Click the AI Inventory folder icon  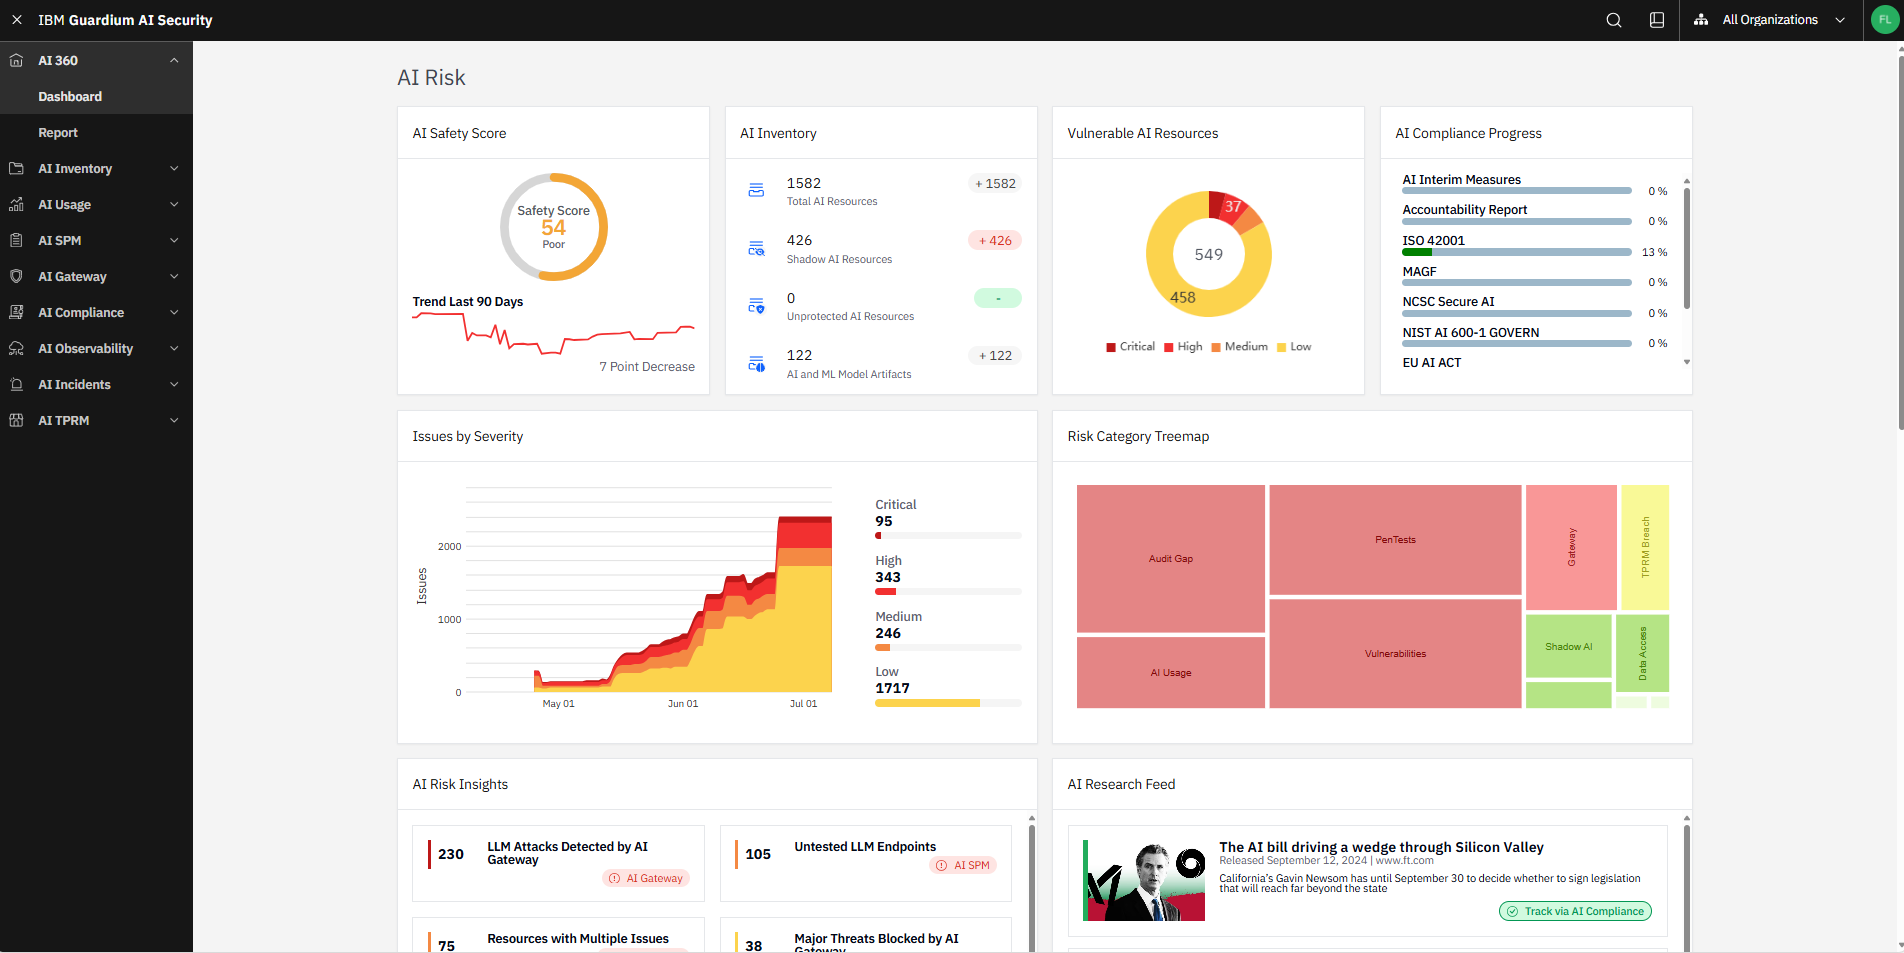(x=16, y=168)
